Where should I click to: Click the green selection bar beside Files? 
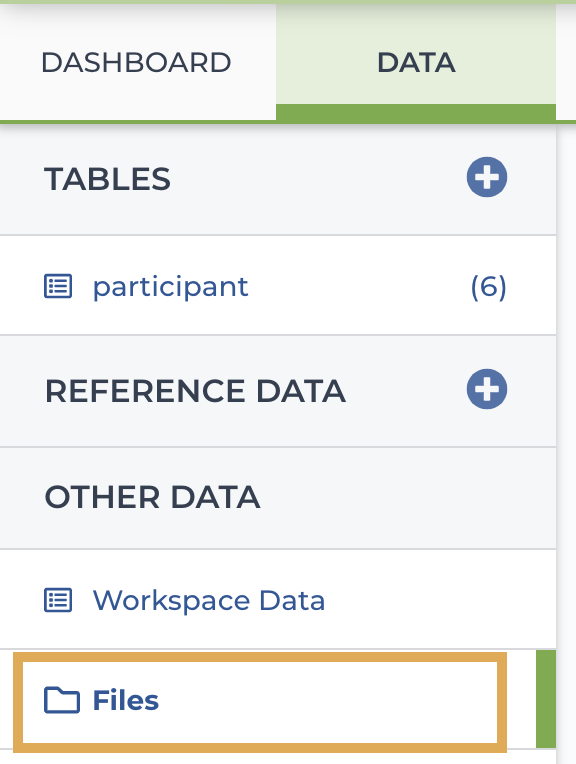pyautogui.click(x=546, y=699)
